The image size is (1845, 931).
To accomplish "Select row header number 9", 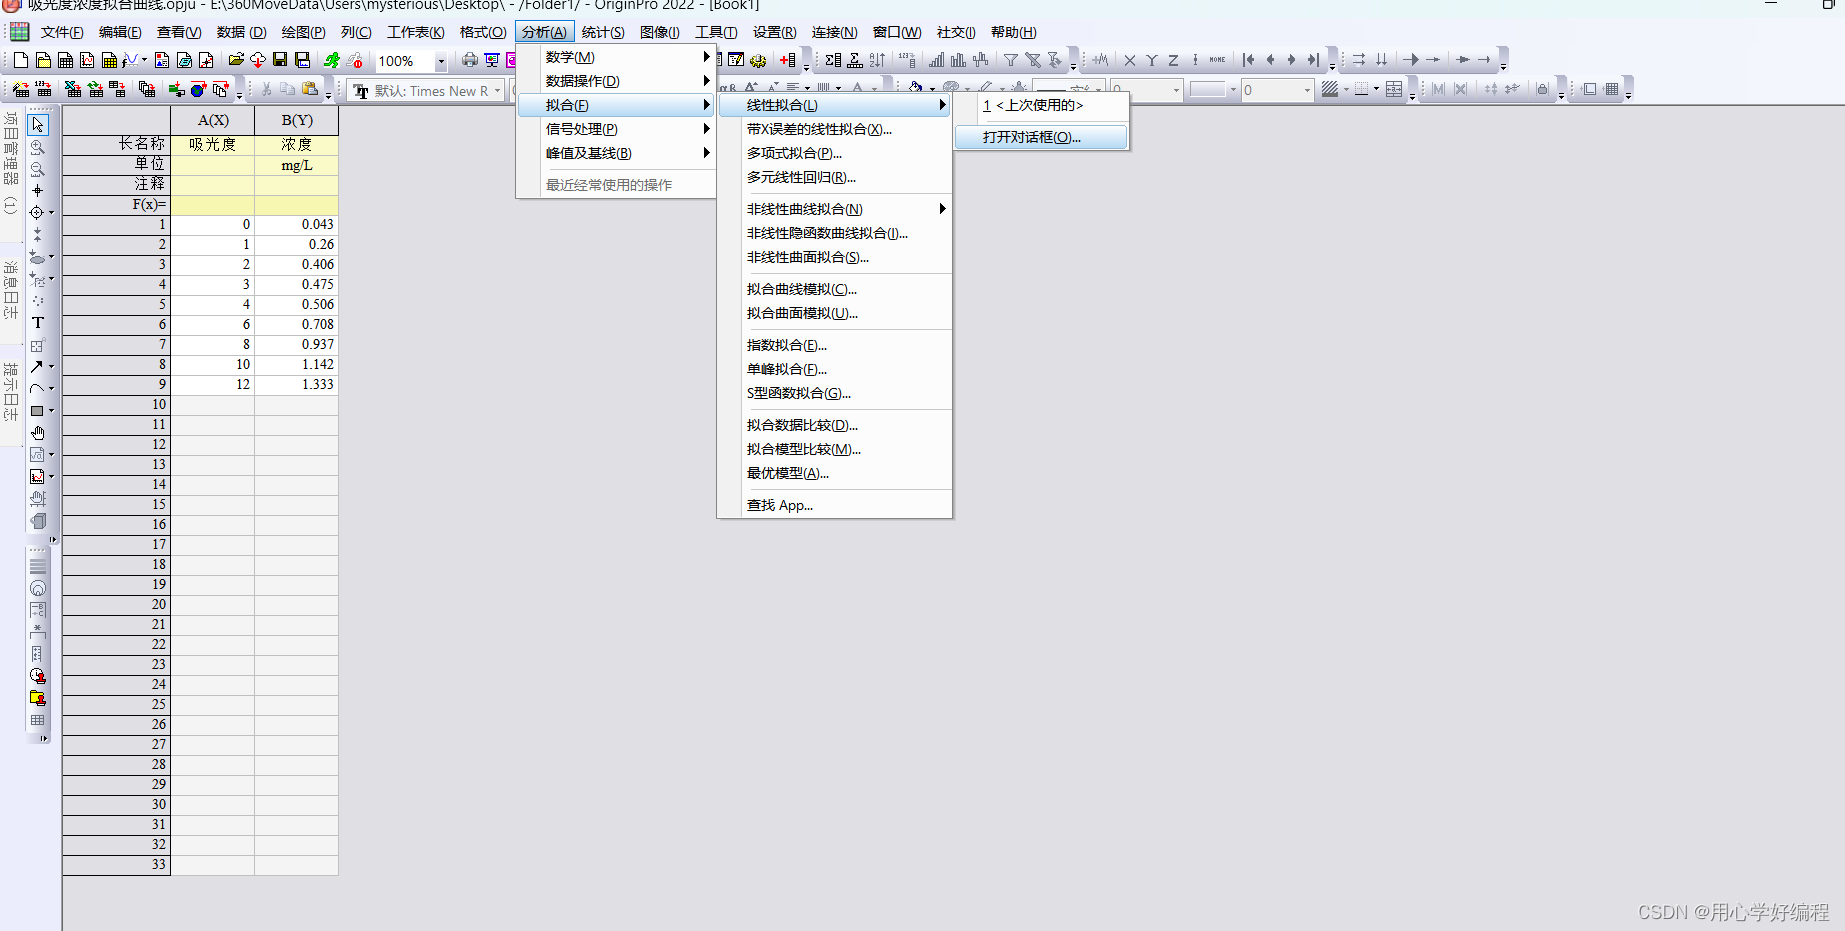I will click(116, 384).
